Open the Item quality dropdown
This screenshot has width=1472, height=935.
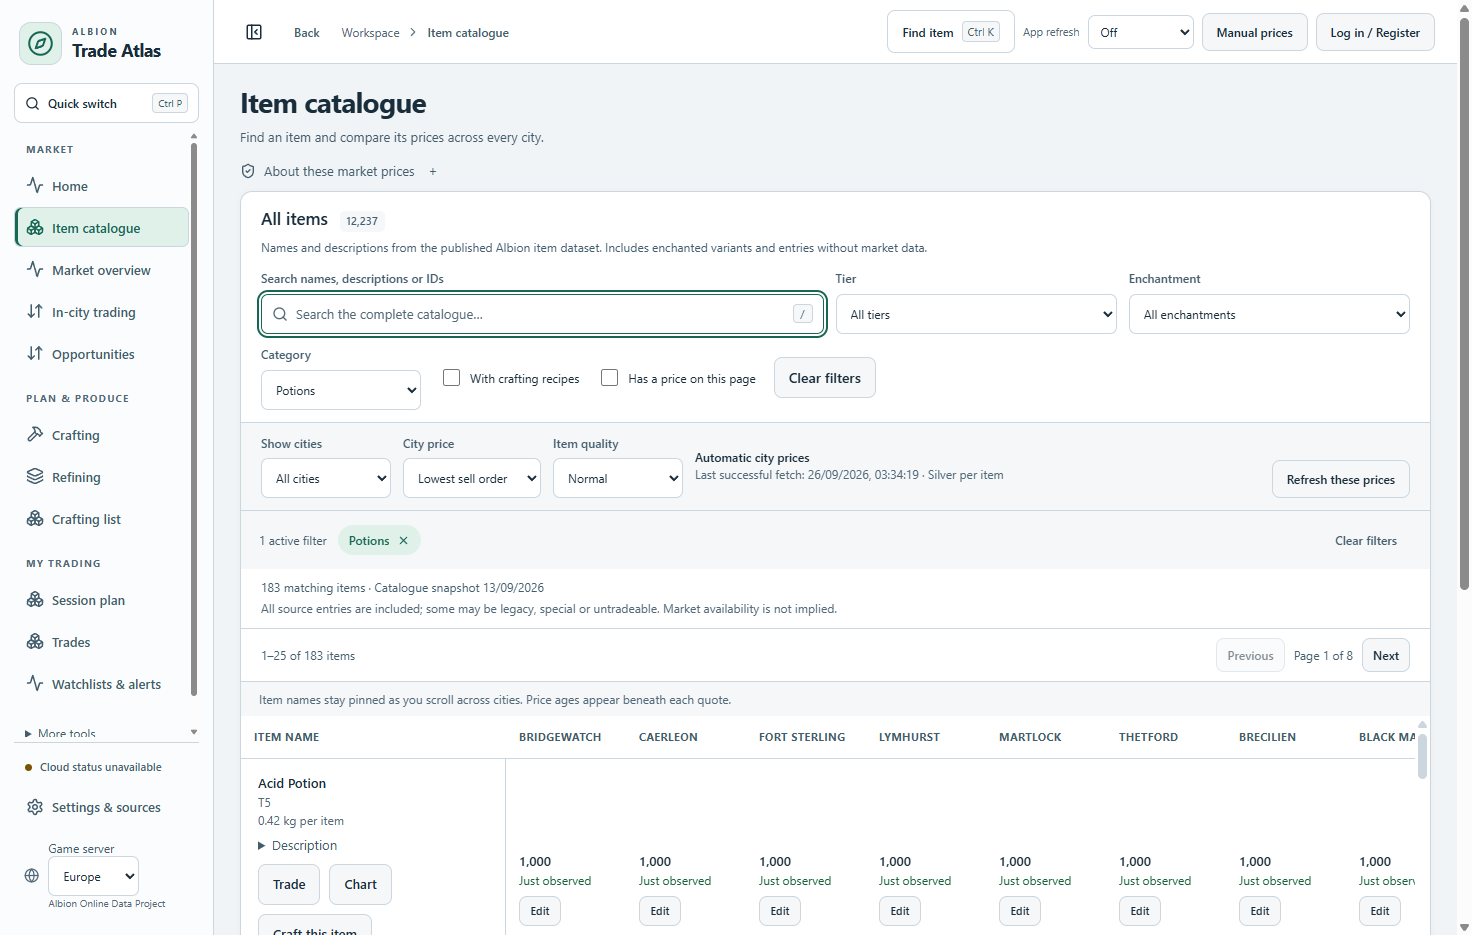618,478
